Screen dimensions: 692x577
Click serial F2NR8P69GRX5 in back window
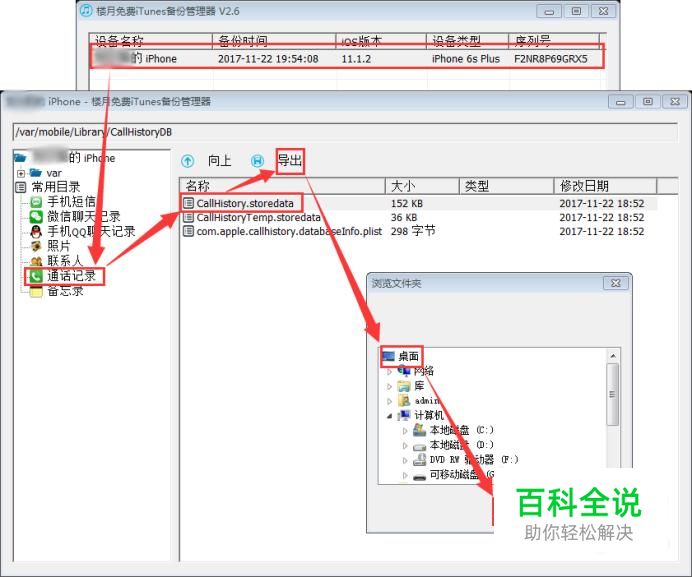[x=551, y=59]
